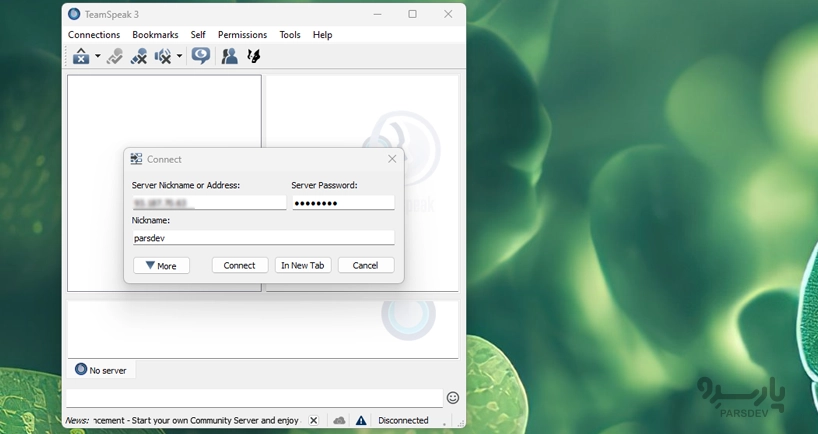Click the warning triangle status icon
Viewport: 818px width, 434px height.
click(360, 421)
